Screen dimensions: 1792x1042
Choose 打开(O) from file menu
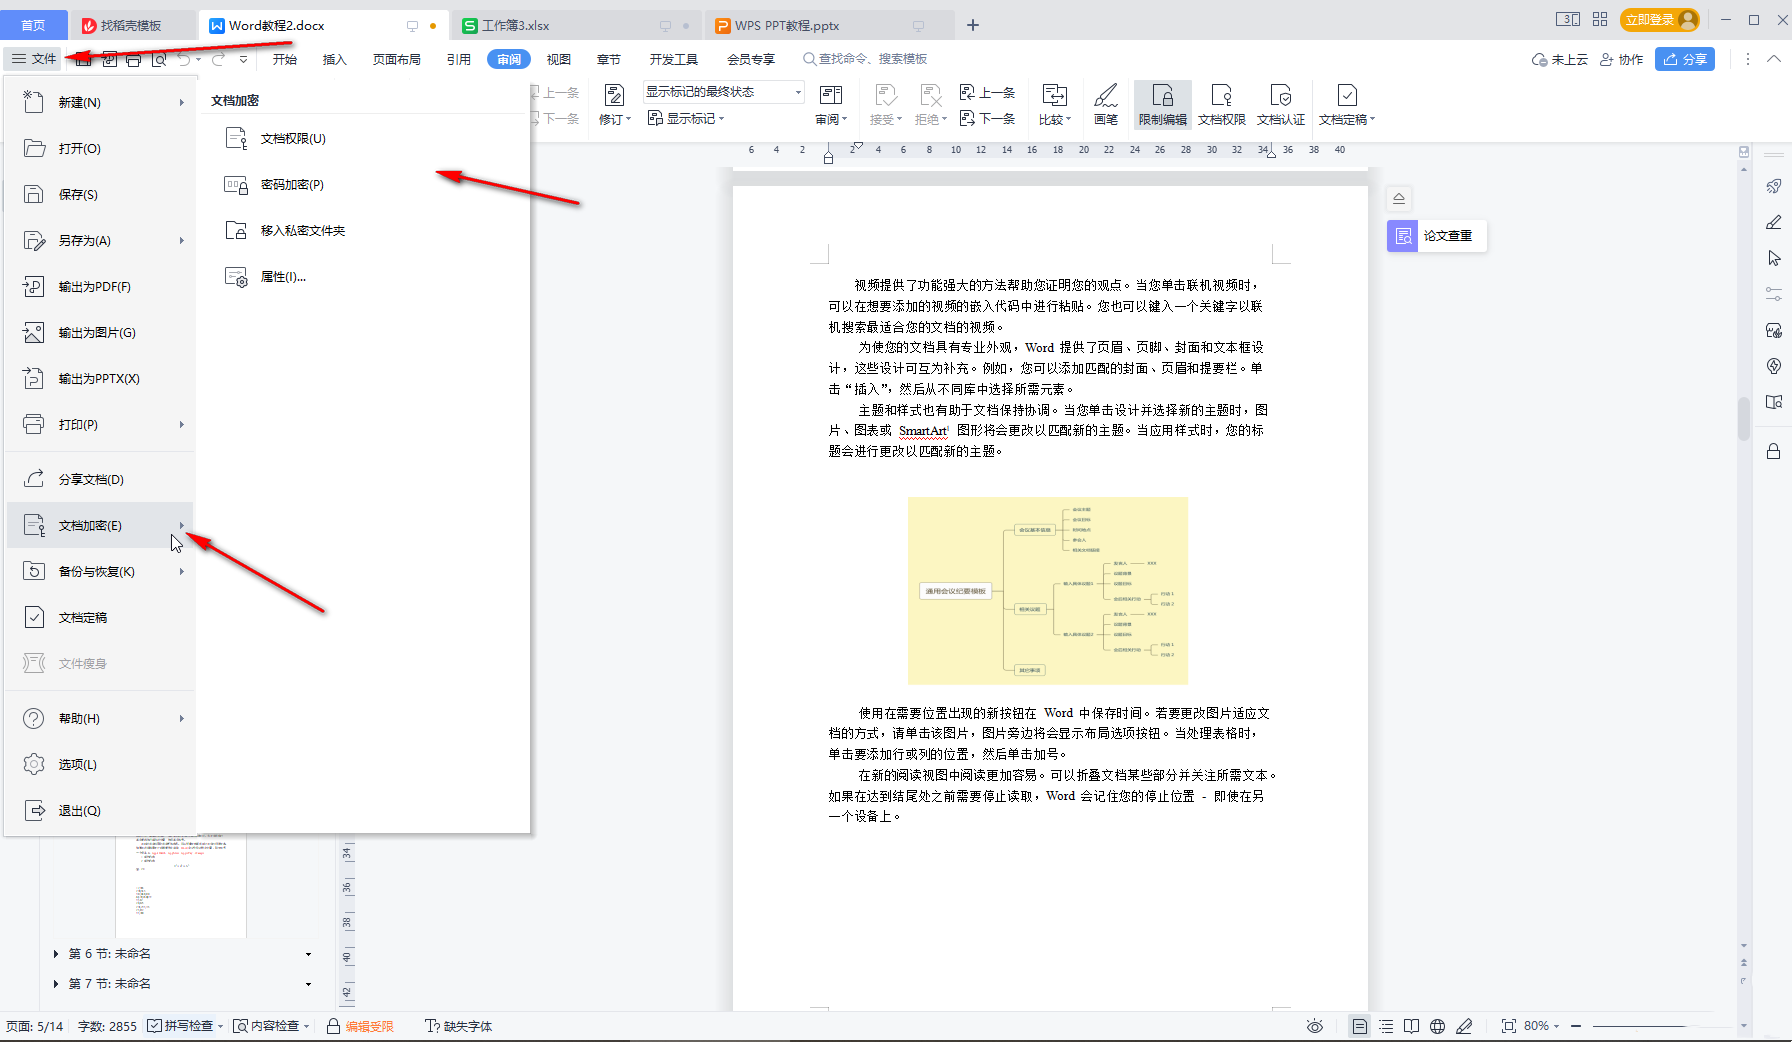99,148
